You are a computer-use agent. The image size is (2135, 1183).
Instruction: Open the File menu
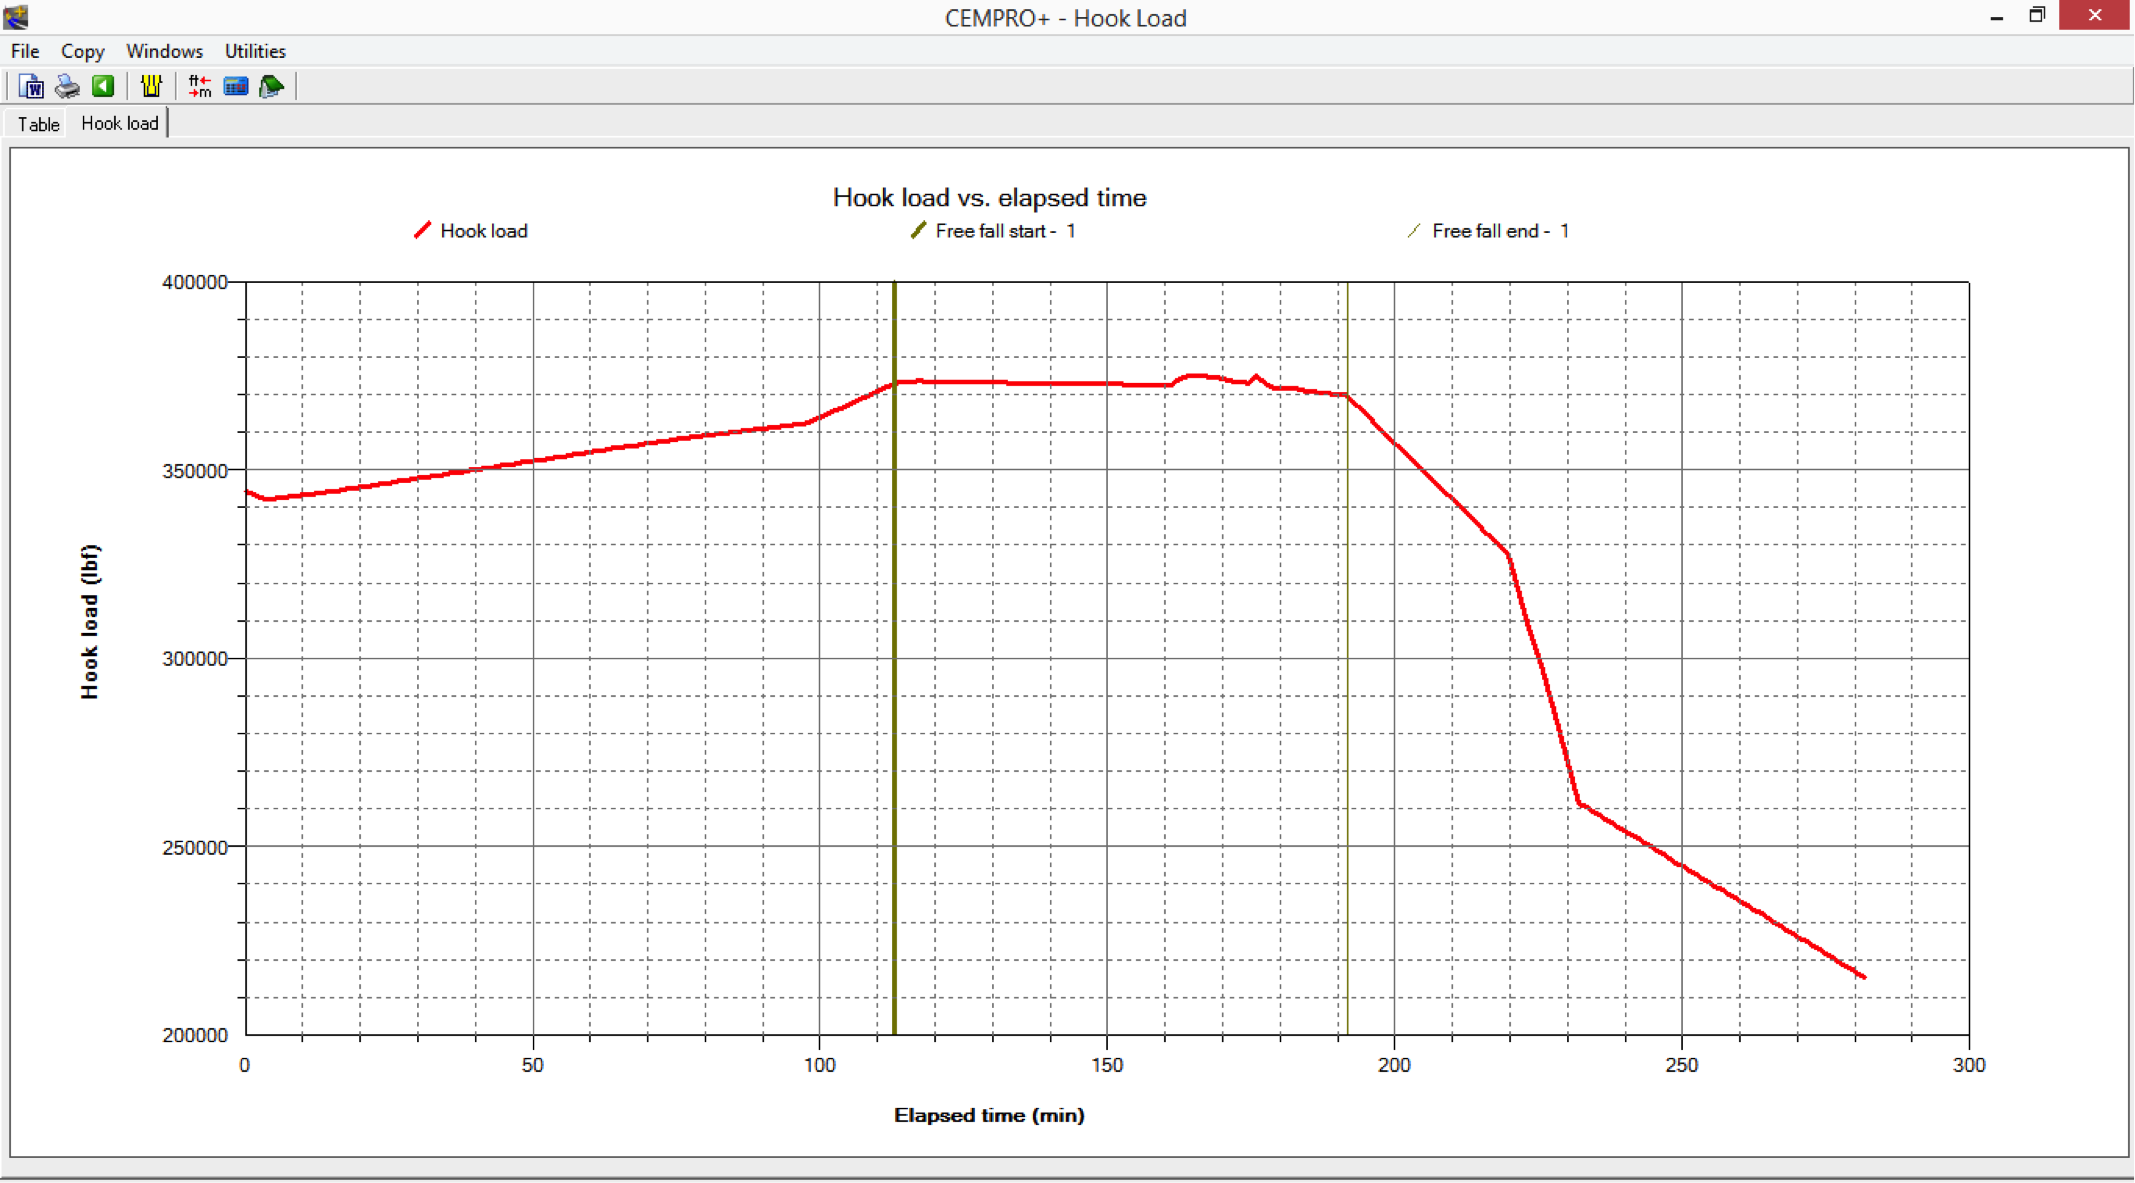tap(25, 51)
